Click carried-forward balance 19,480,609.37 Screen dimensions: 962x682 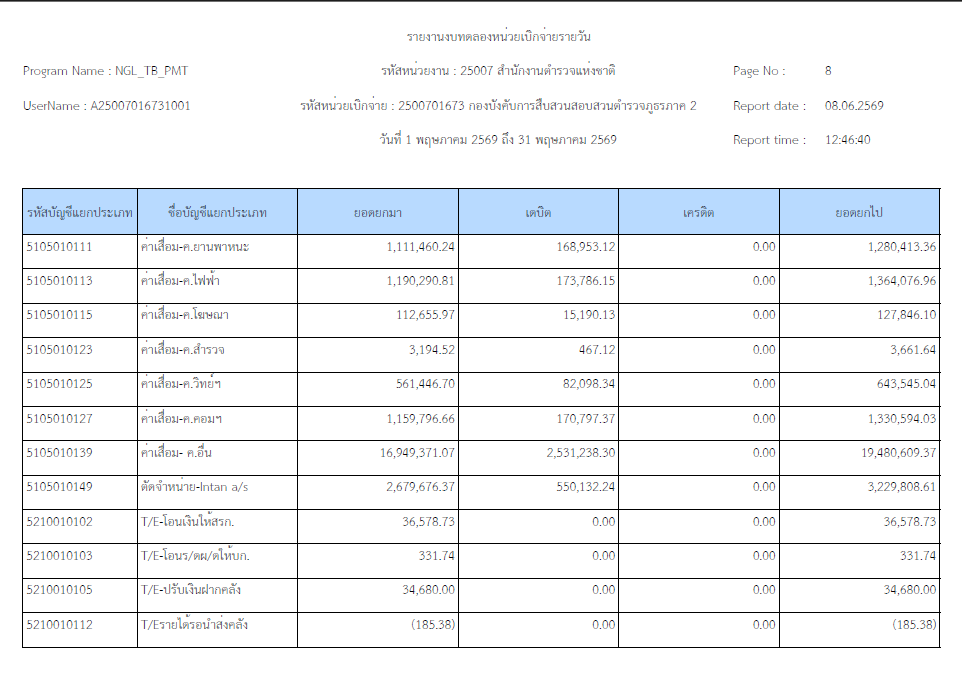coord(898,453)
